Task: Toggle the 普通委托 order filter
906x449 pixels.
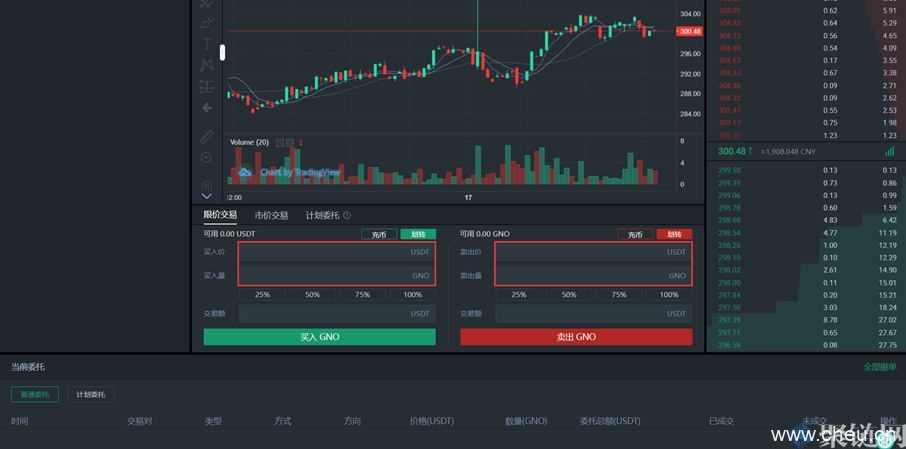Action: [x=35, y=395]
